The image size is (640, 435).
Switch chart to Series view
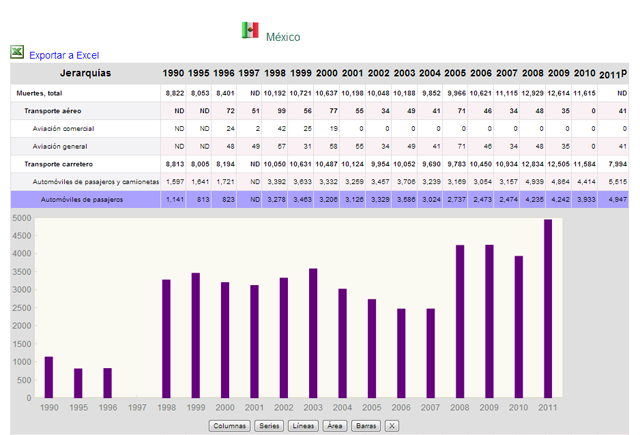(x=268, y=425)
